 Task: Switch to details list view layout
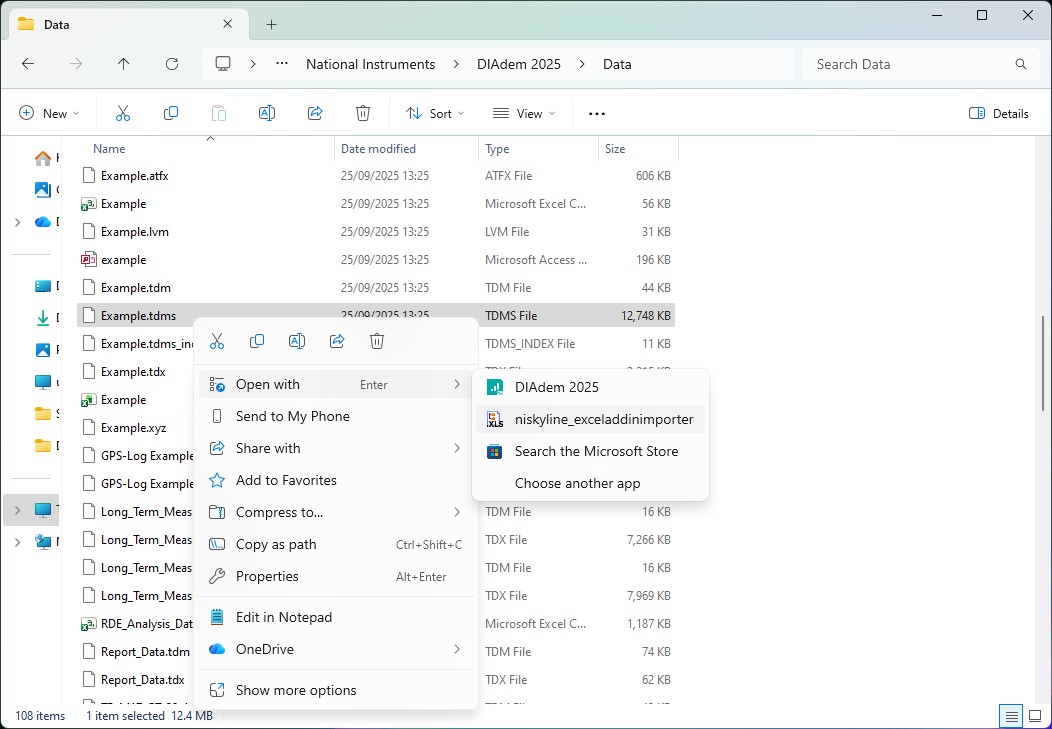point(1011,716)
